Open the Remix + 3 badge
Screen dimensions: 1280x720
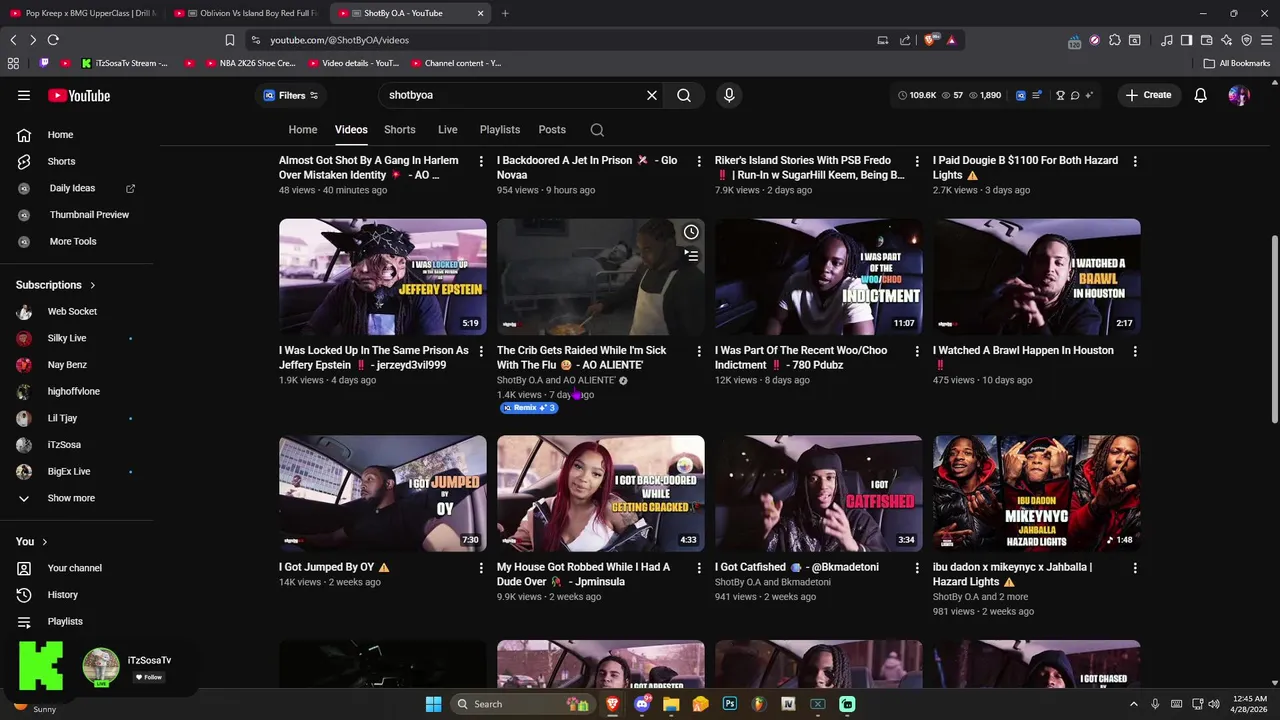pyautogui.click(x=528, y=408)
